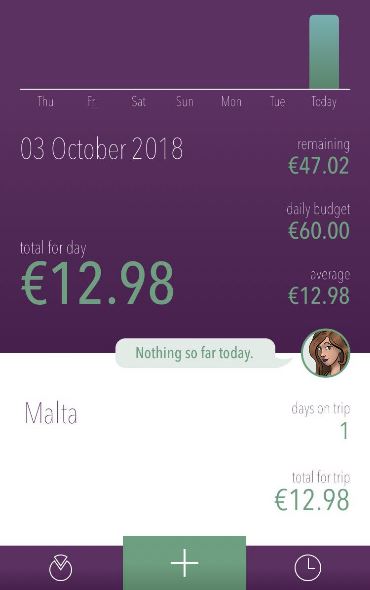Tap the average €12.98 value
The height and width of the screenshot is (590, 370).
(x=319, y=296)
